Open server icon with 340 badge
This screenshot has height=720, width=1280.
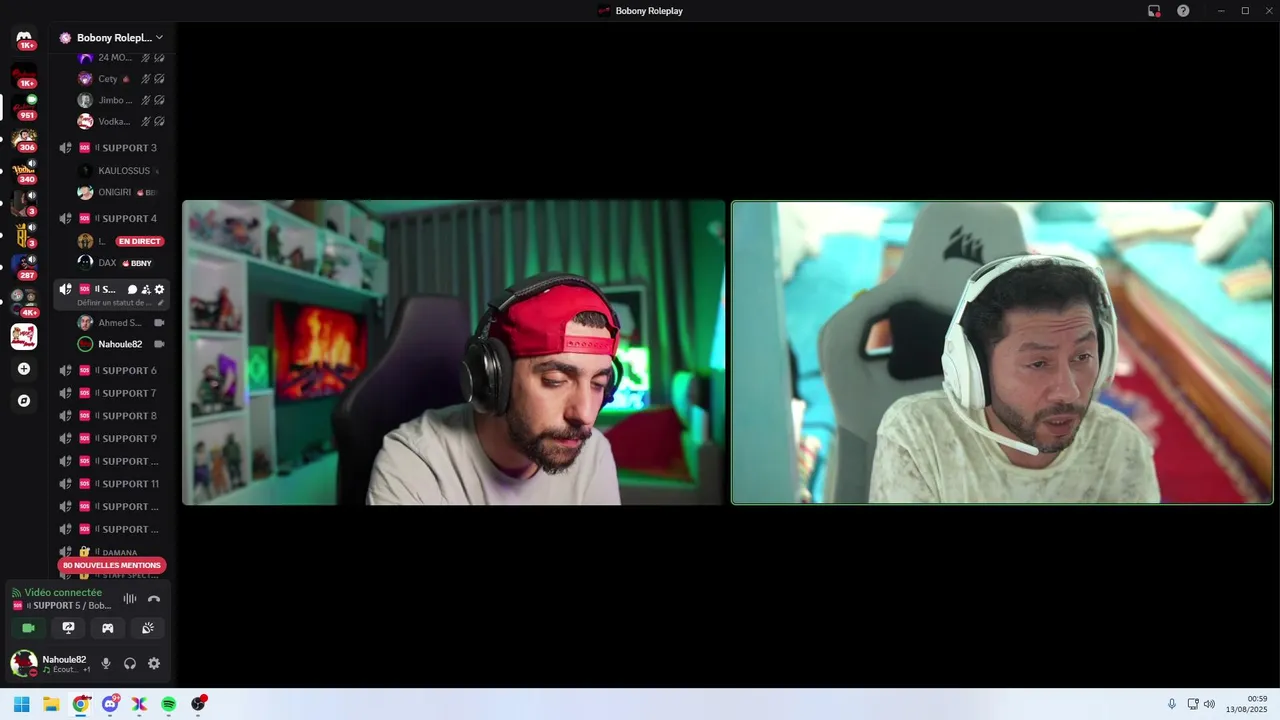pos(24,171)
